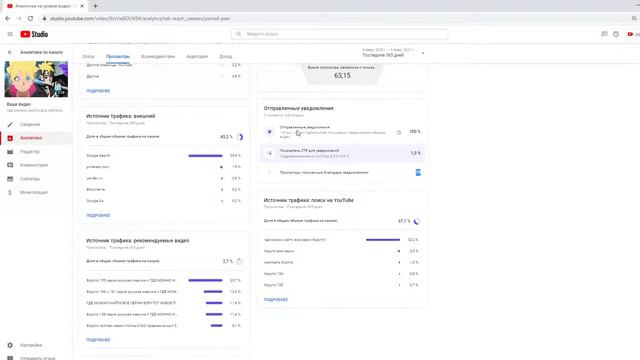
Task: Open the Последние 365 дней date range dropdown
Action: 393,53
